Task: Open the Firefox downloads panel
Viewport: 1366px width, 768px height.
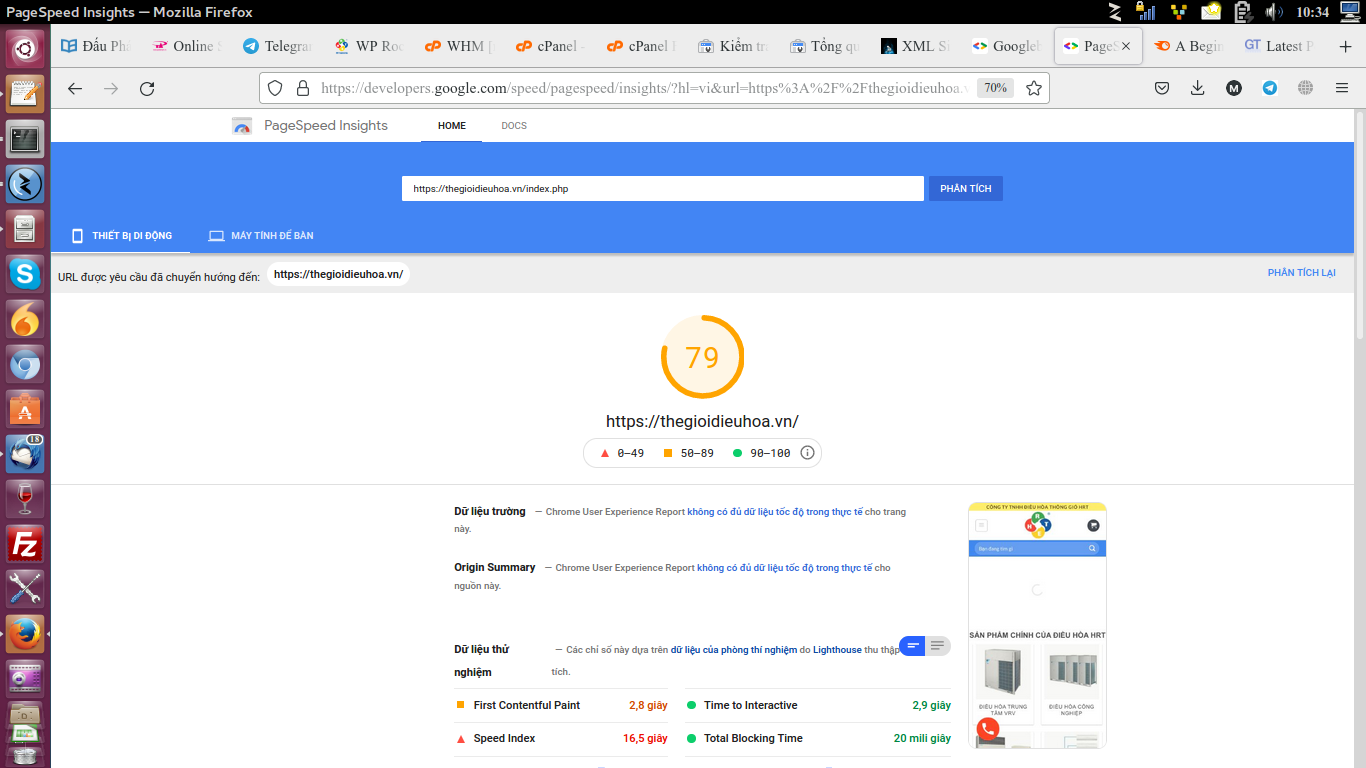Action: coord(1198,88)
